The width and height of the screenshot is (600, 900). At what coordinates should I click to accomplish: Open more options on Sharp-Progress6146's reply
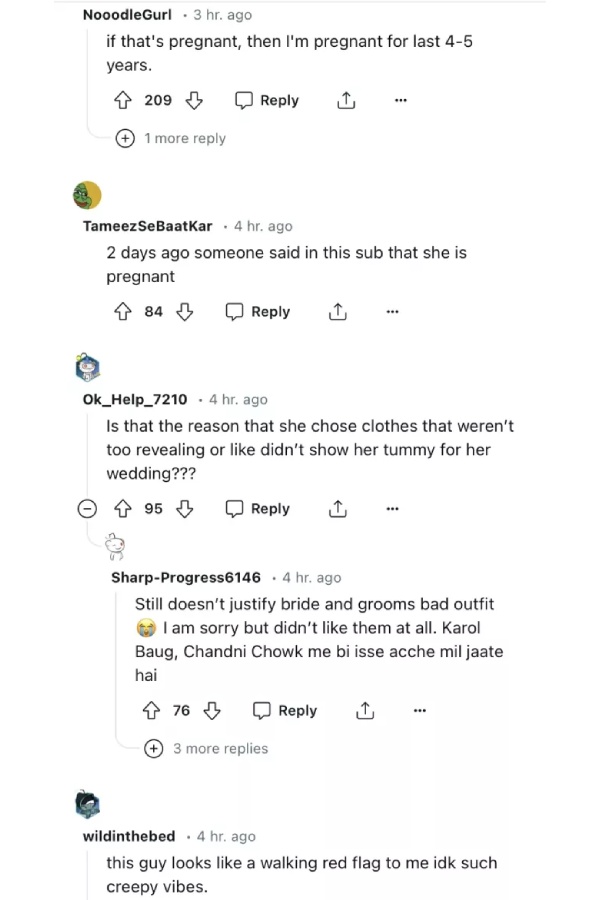point(420,711)
